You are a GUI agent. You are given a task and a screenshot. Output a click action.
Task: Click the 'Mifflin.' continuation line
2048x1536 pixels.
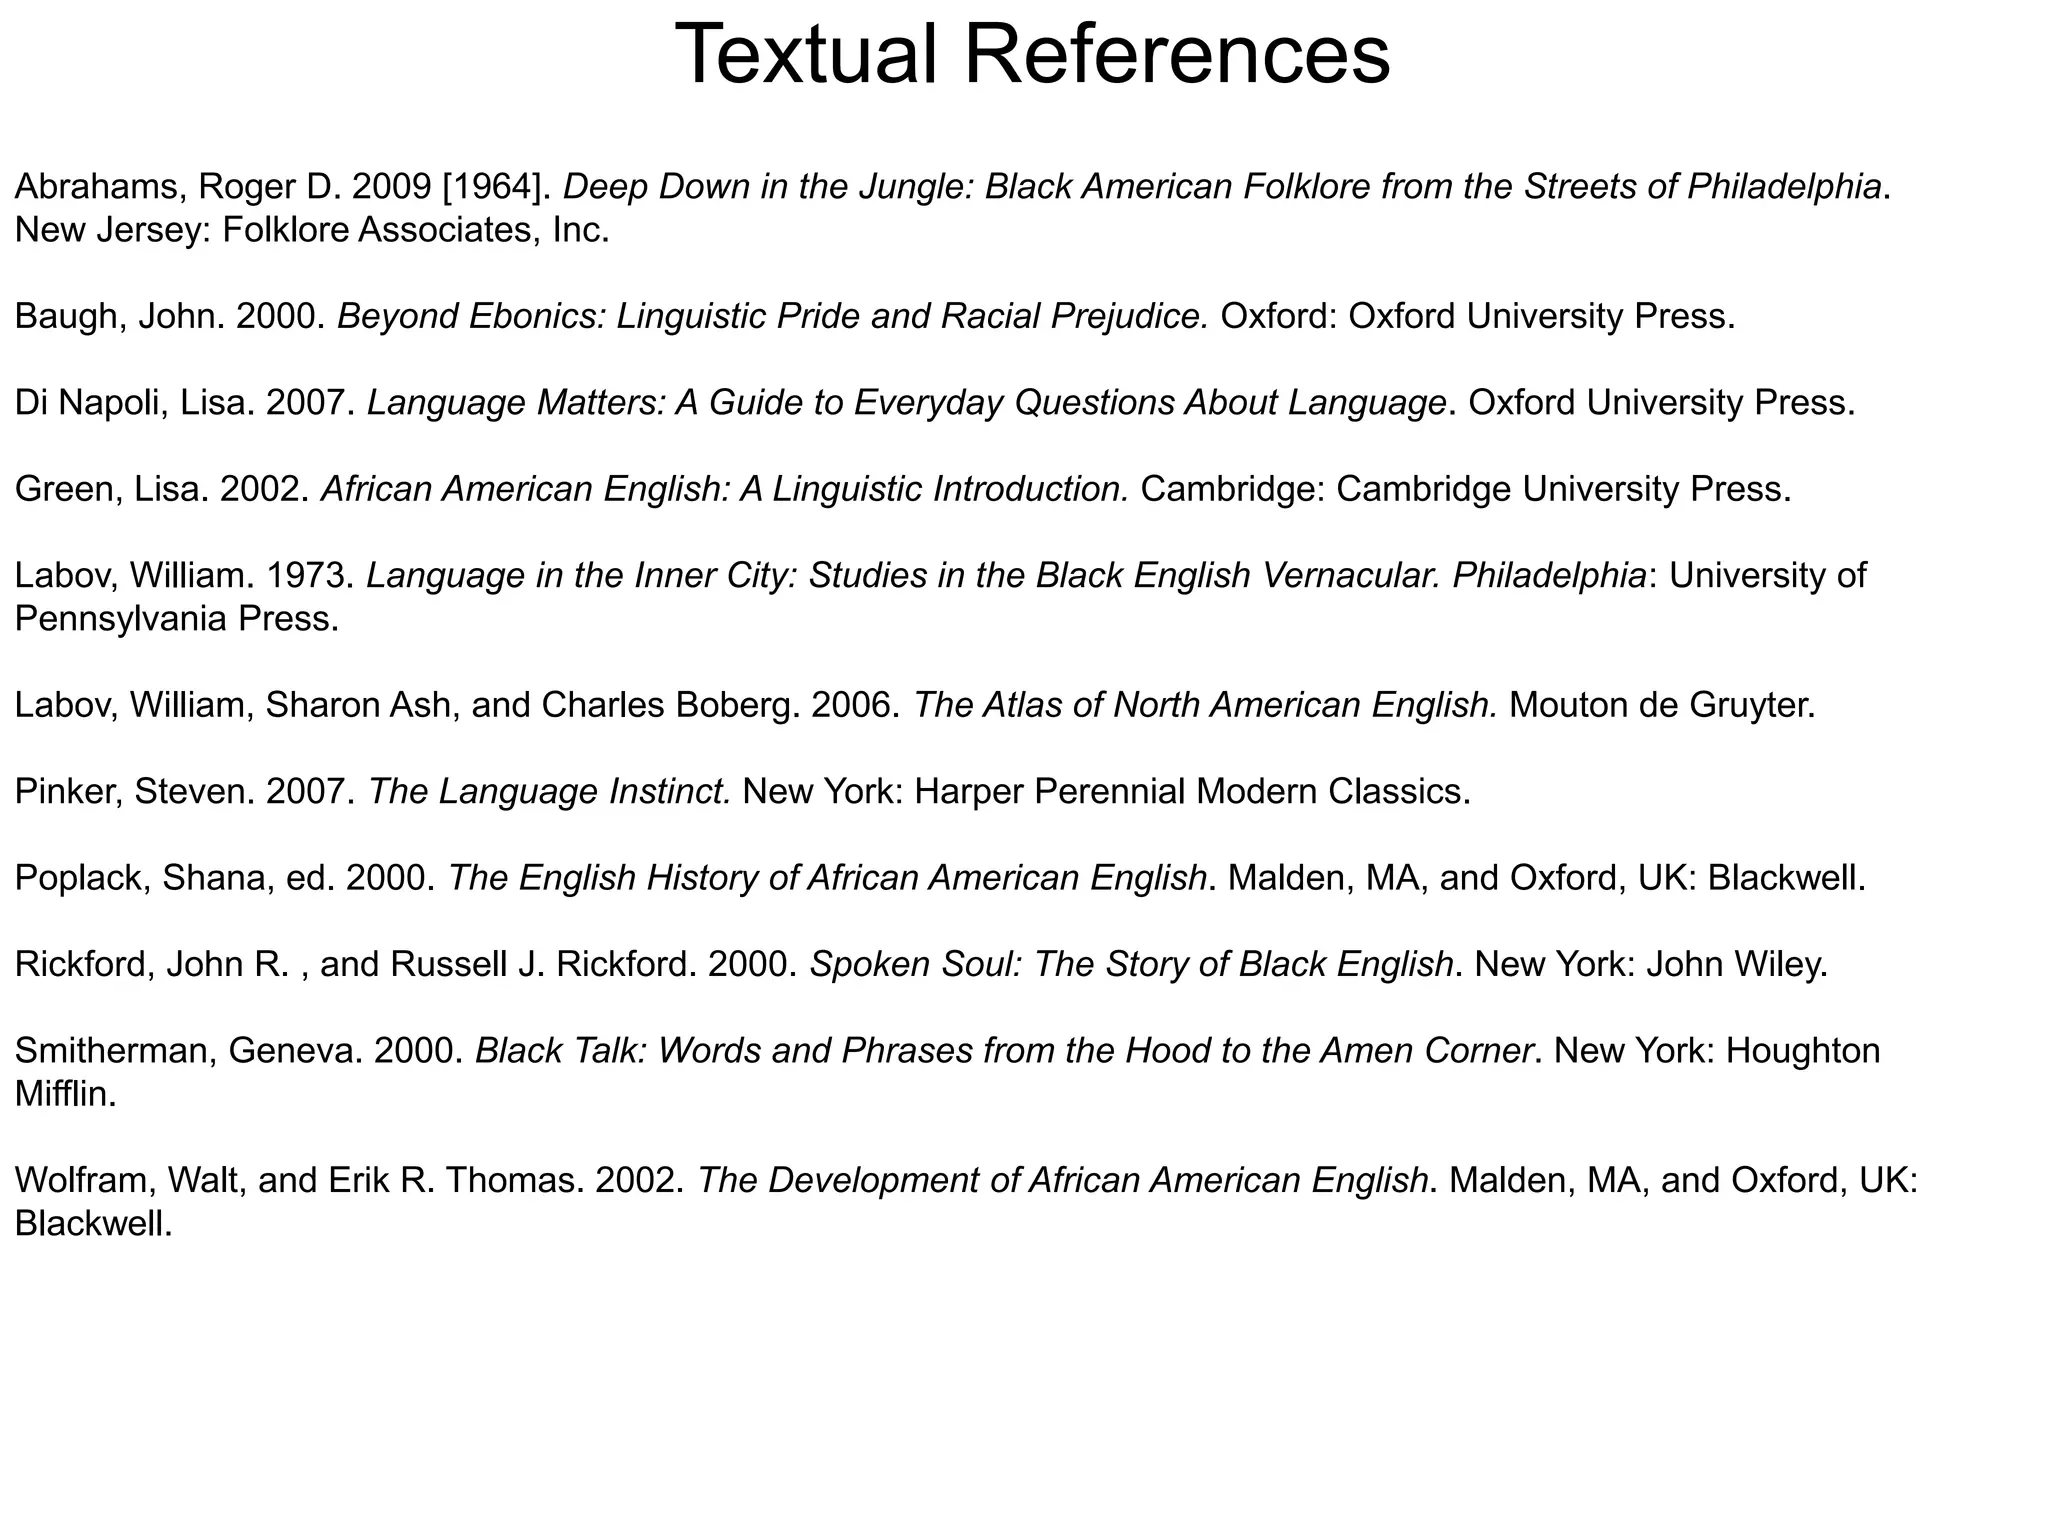(66, 1096)
